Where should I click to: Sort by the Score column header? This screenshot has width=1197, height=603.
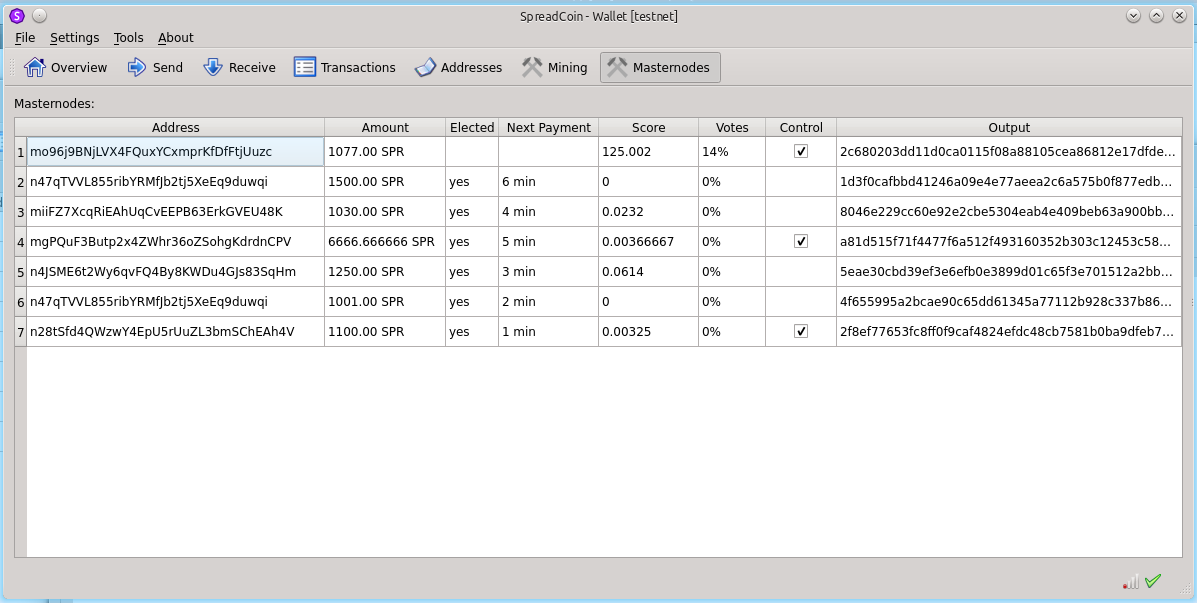(x=648, y=127)
